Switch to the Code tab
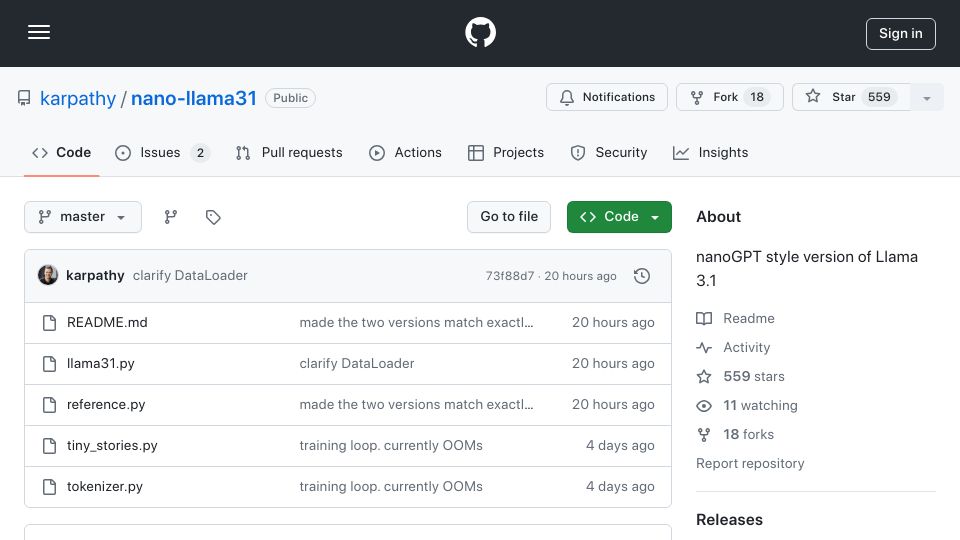The height and width of the screenshot is (540, 960). click(x=62, y=152)
